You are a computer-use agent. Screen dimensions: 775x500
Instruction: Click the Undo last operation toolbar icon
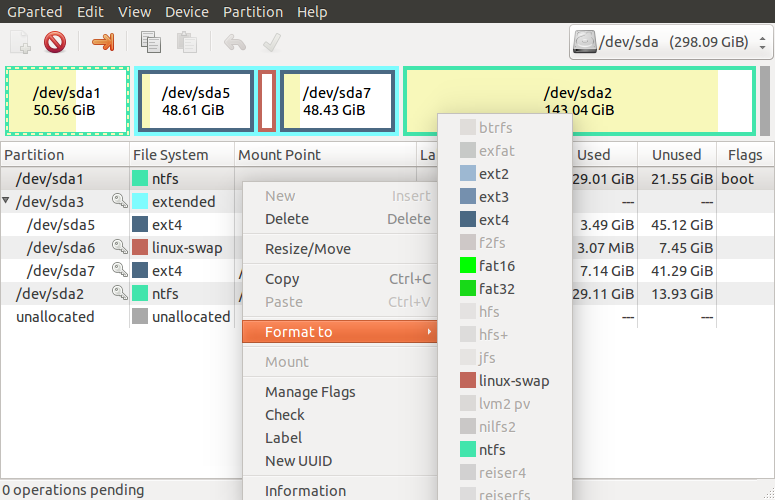click(x=235, y=42)
